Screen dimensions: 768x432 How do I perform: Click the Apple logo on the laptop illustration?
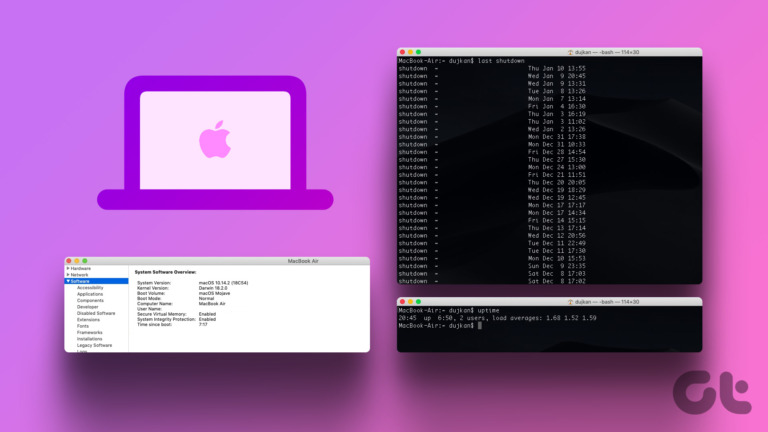click(215, 139)
